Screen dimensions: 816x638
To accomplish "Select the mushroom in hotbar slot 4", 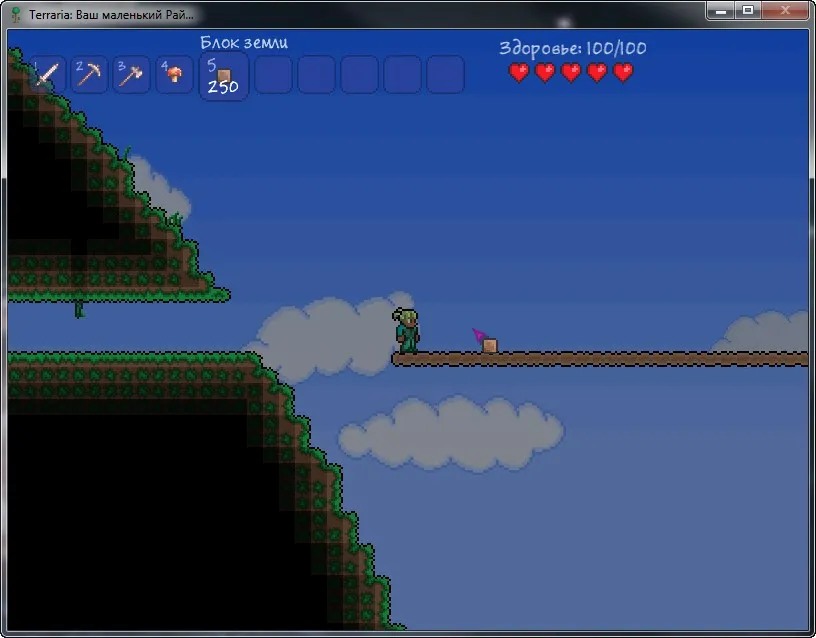I will tap(174, 74).
